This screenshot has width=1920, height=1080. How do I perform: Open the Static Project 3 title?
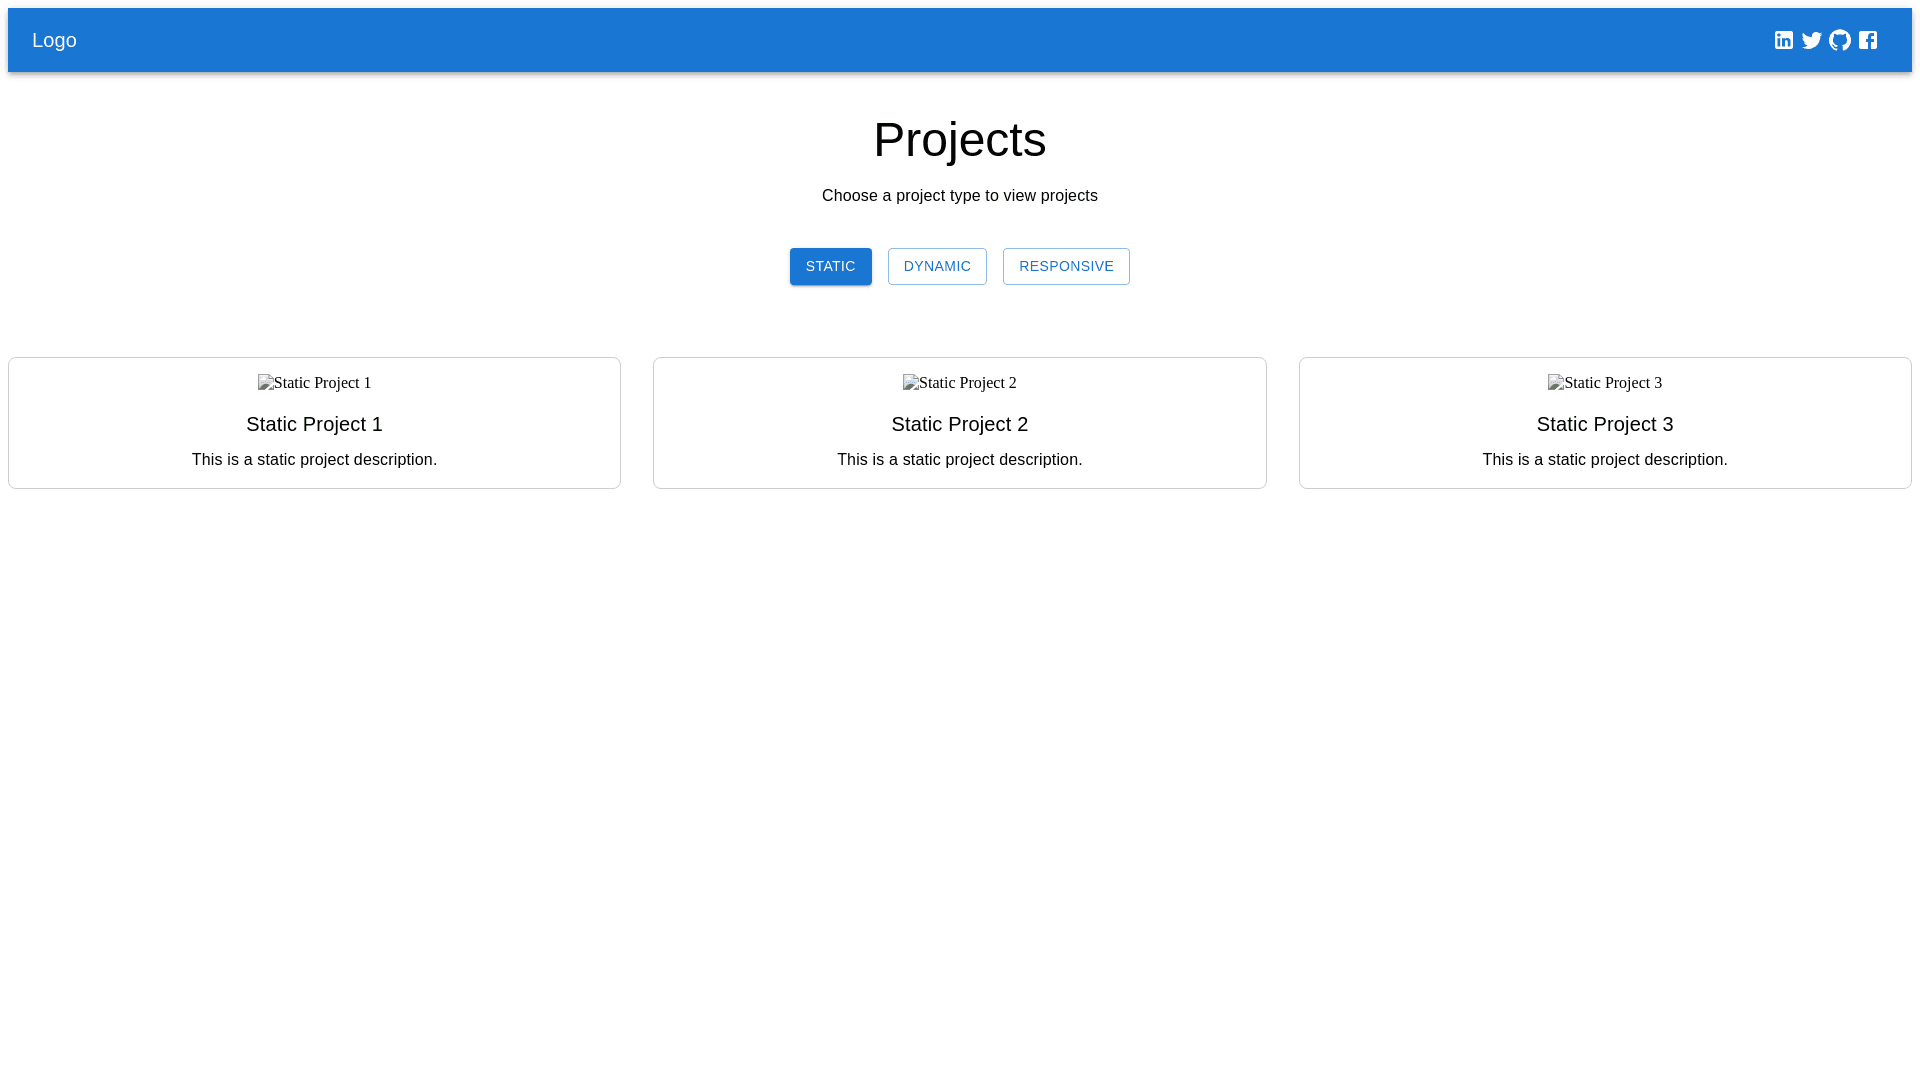tap(1604, 424)
